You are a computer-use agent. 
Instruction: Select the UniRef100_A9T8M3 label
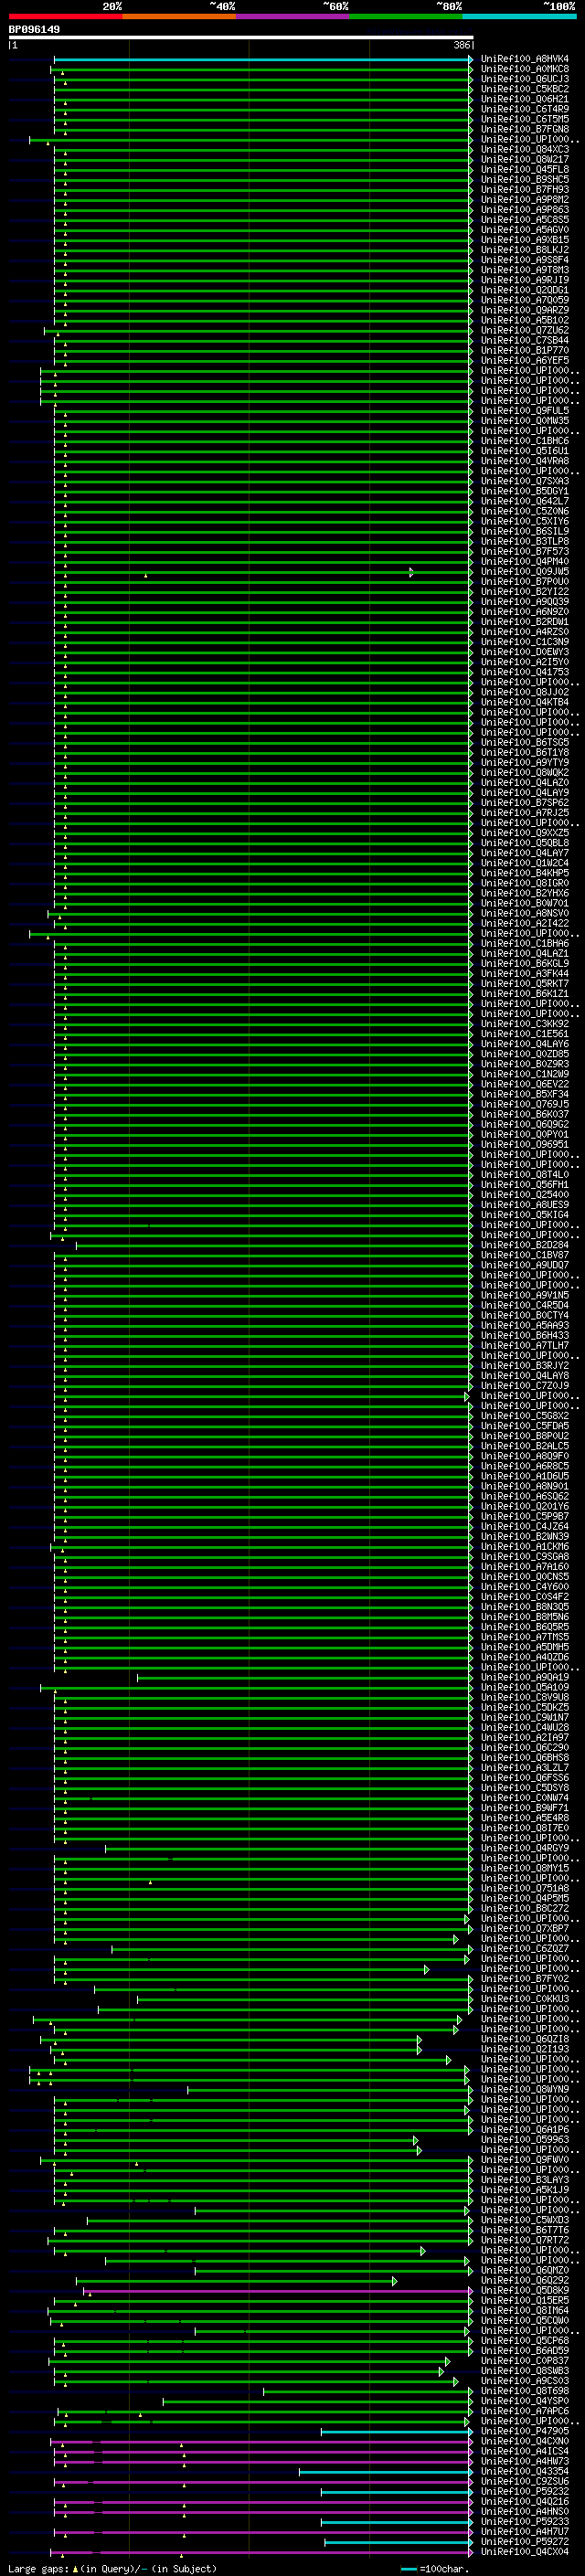524,270
